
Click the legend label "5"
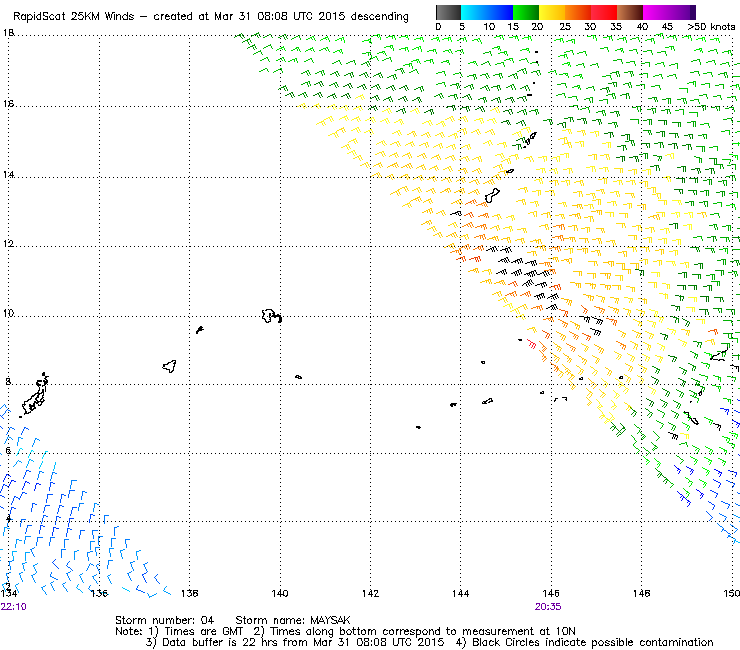click(462, 27)
